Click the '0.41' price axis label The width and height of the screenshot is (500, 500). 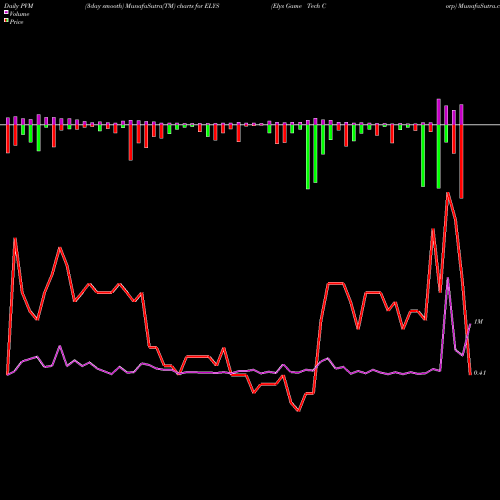480,373
